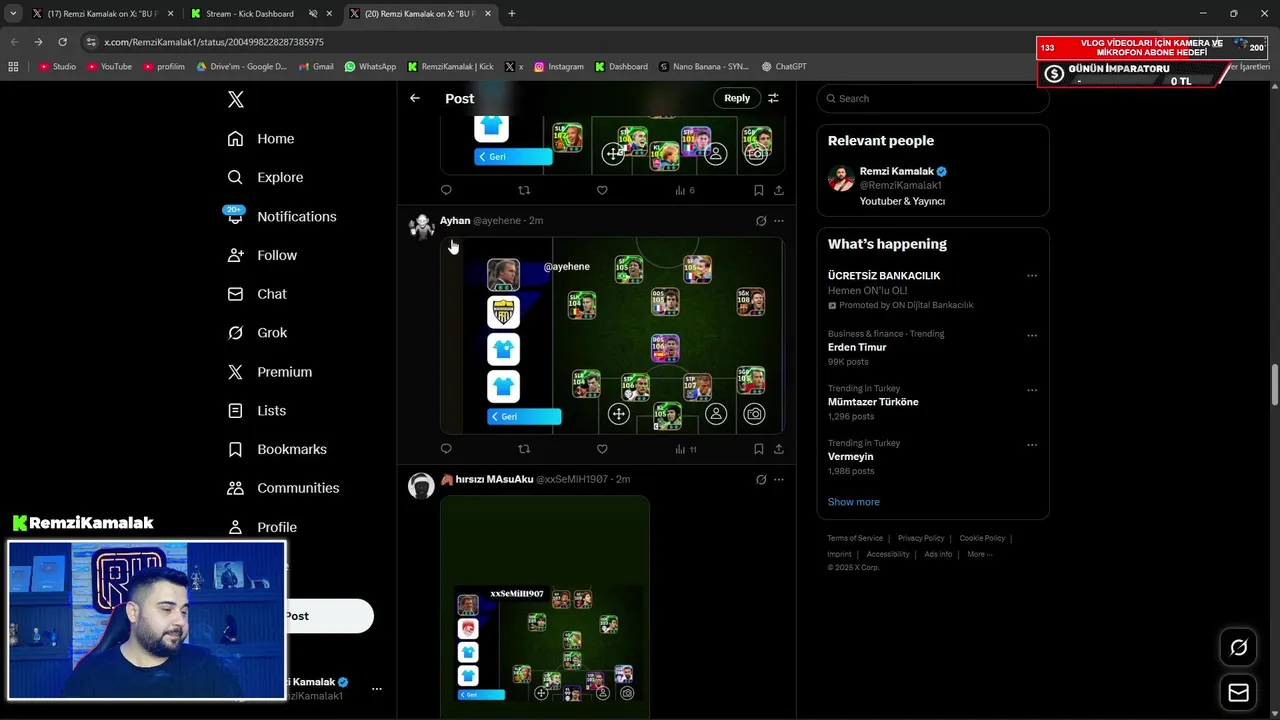1280x720 pixels.
Task: Open more options for ÜCRETSİZ BANKACILIK ad
Action: click(1032, 276)
